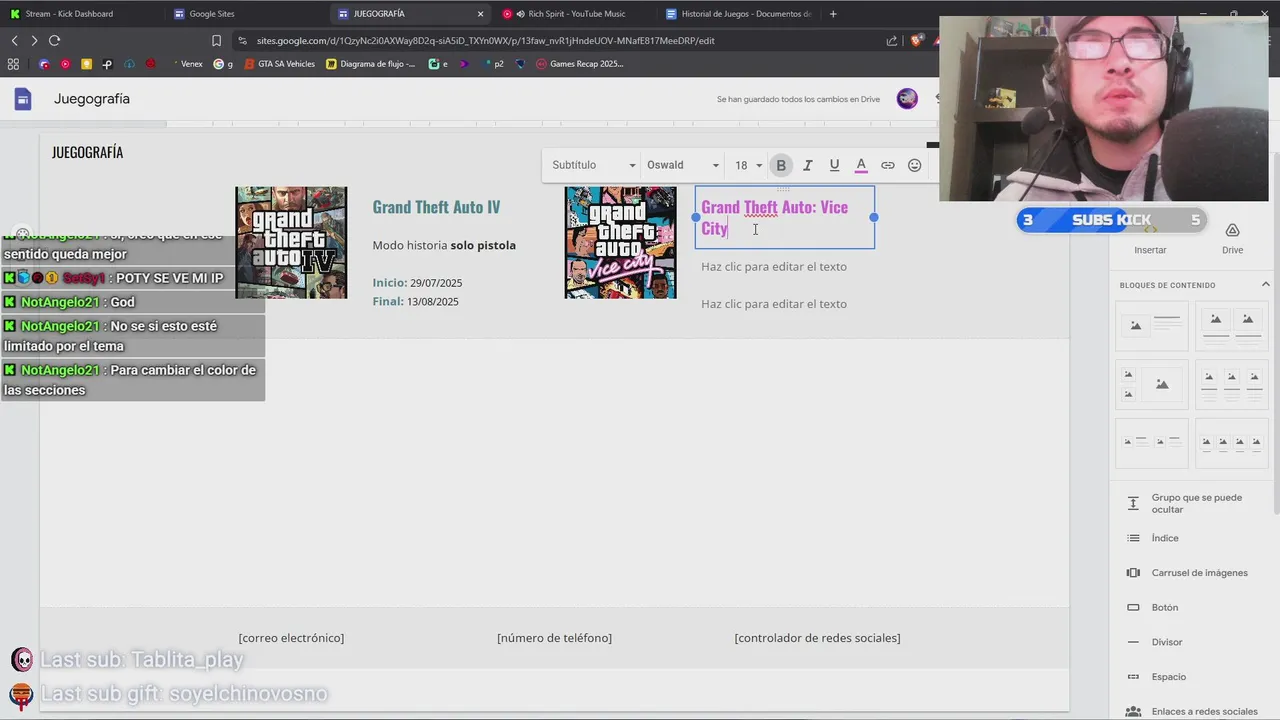Toggle underline formatting in text toolbar
Viewport: 1280px width, 720px height.
[834, 165]
